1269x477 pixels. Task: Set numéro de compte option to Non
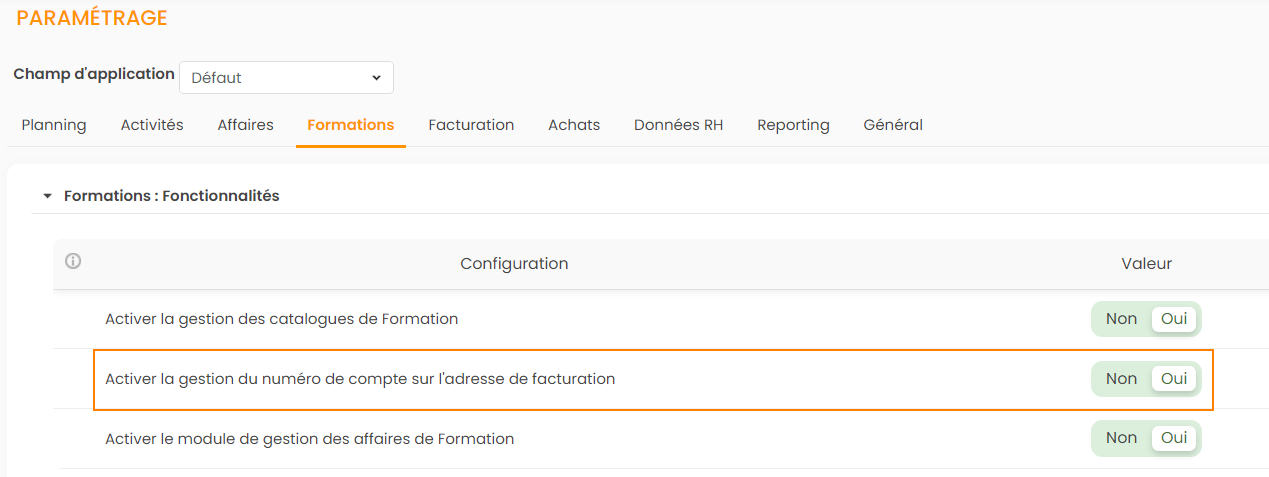coord(1121,379)
